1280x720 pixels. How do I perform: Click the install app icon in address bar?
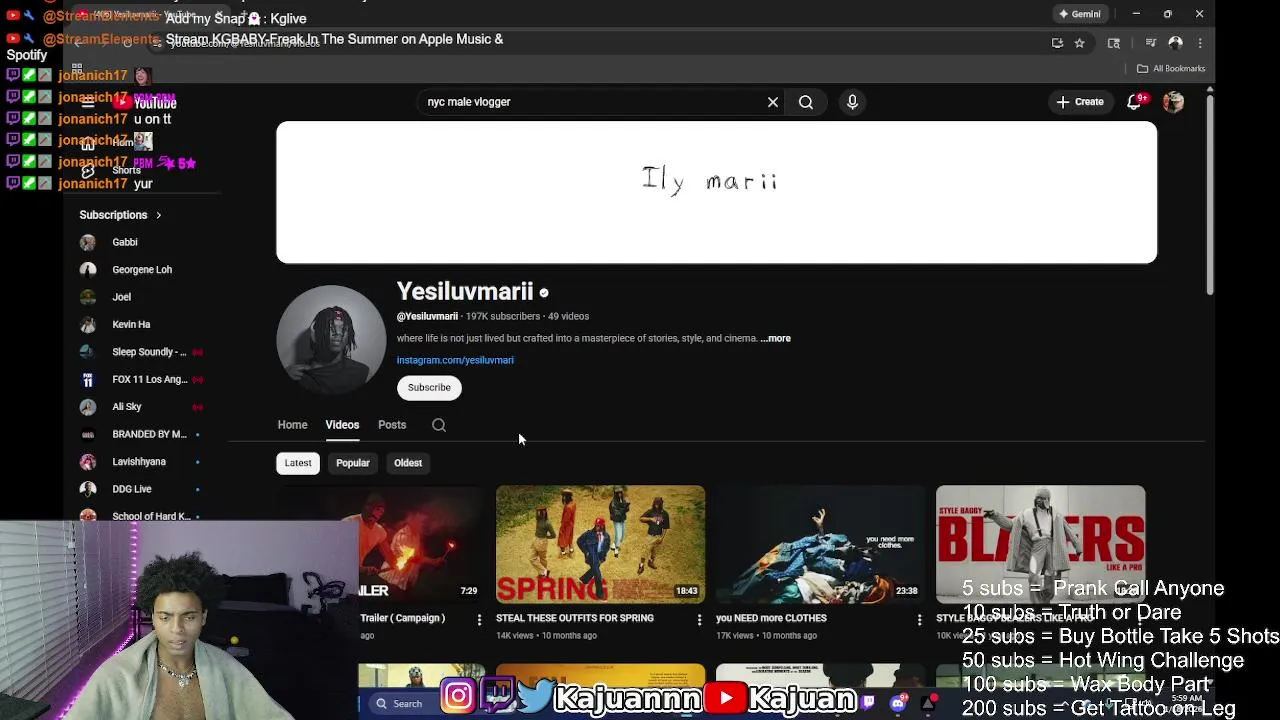coord(1057,43)
